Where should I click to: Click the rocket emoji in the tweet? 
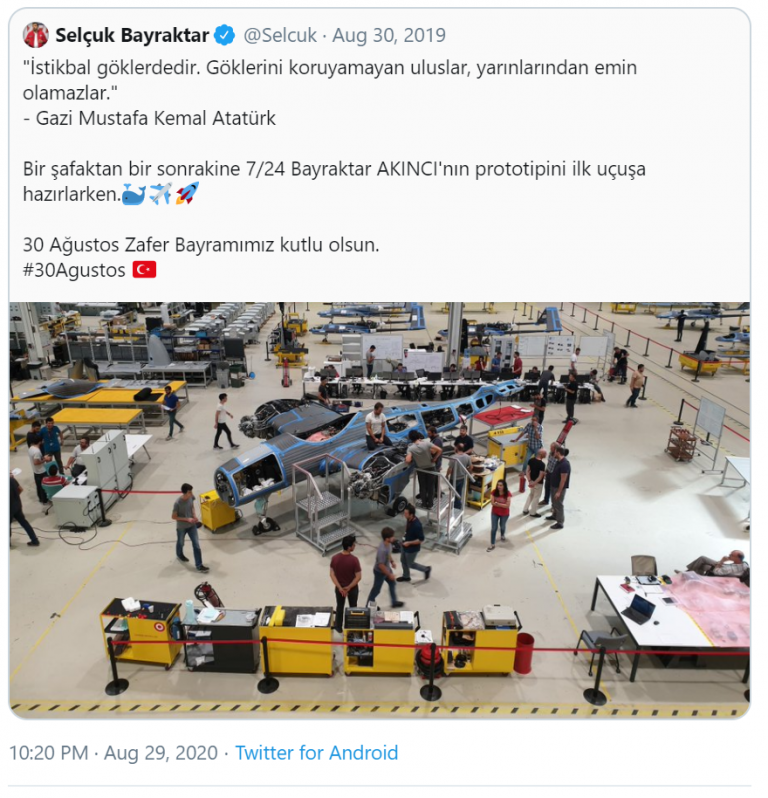pos(187,194)
